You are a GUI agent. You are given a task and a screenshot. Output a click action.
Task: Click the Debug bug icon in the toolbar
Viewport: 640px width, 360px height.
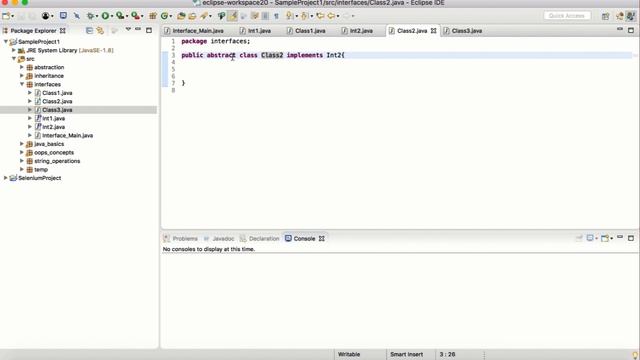90,16
